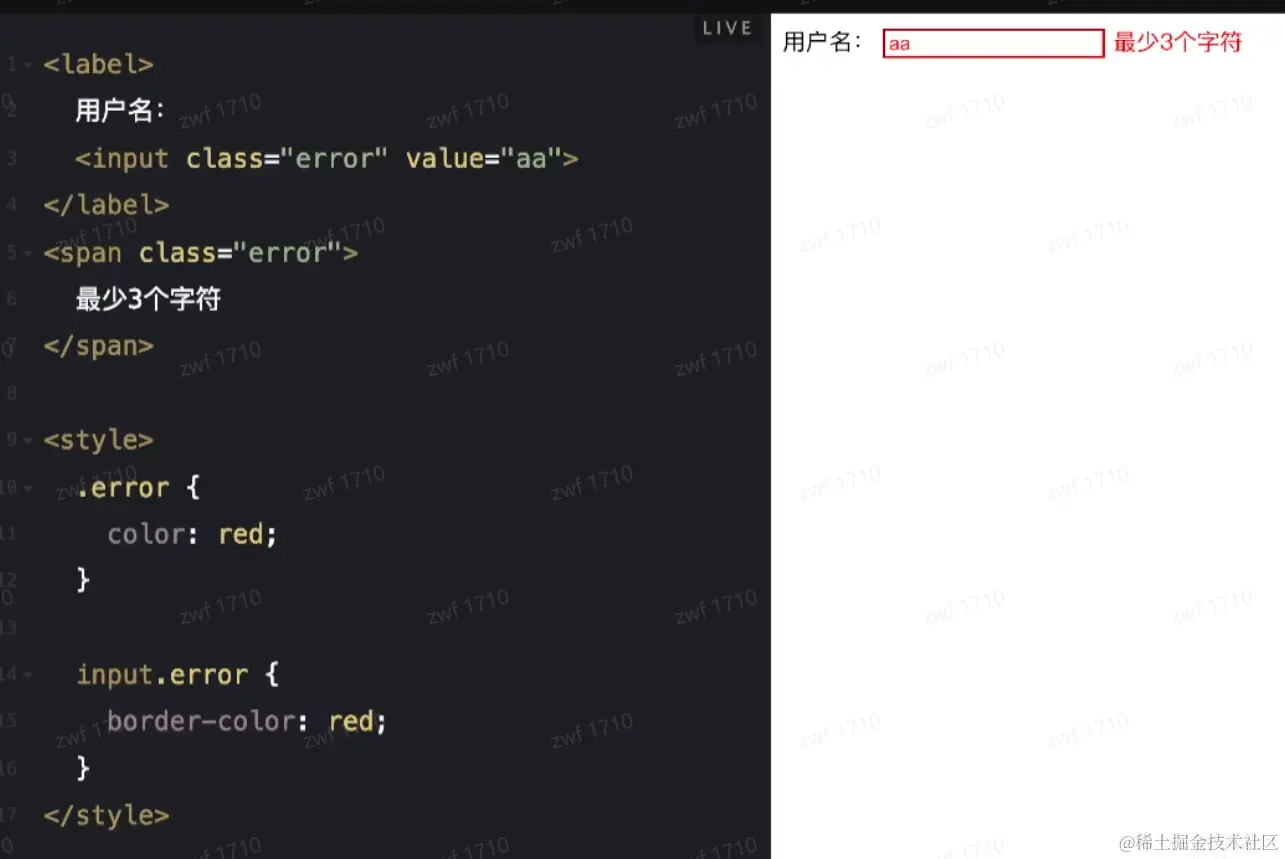Collapse the <label> block fold arrow
The height and width of the screenshot is (859, 1285).
[28, 65]
